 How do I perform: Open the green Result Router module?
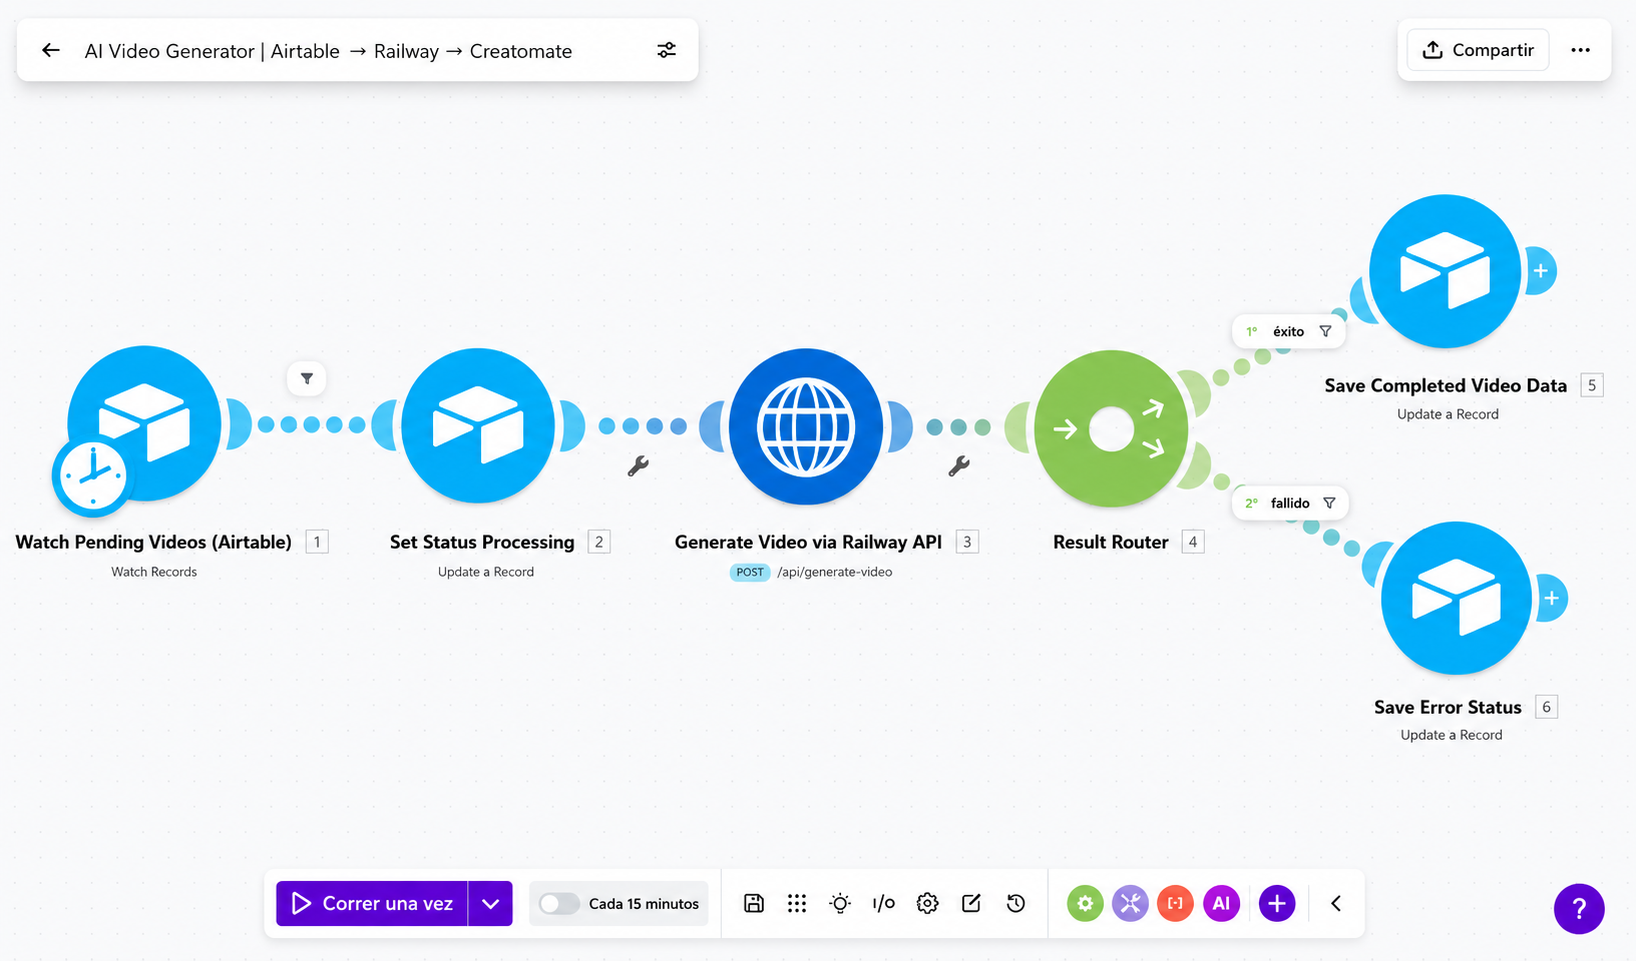click(1111, 429)
